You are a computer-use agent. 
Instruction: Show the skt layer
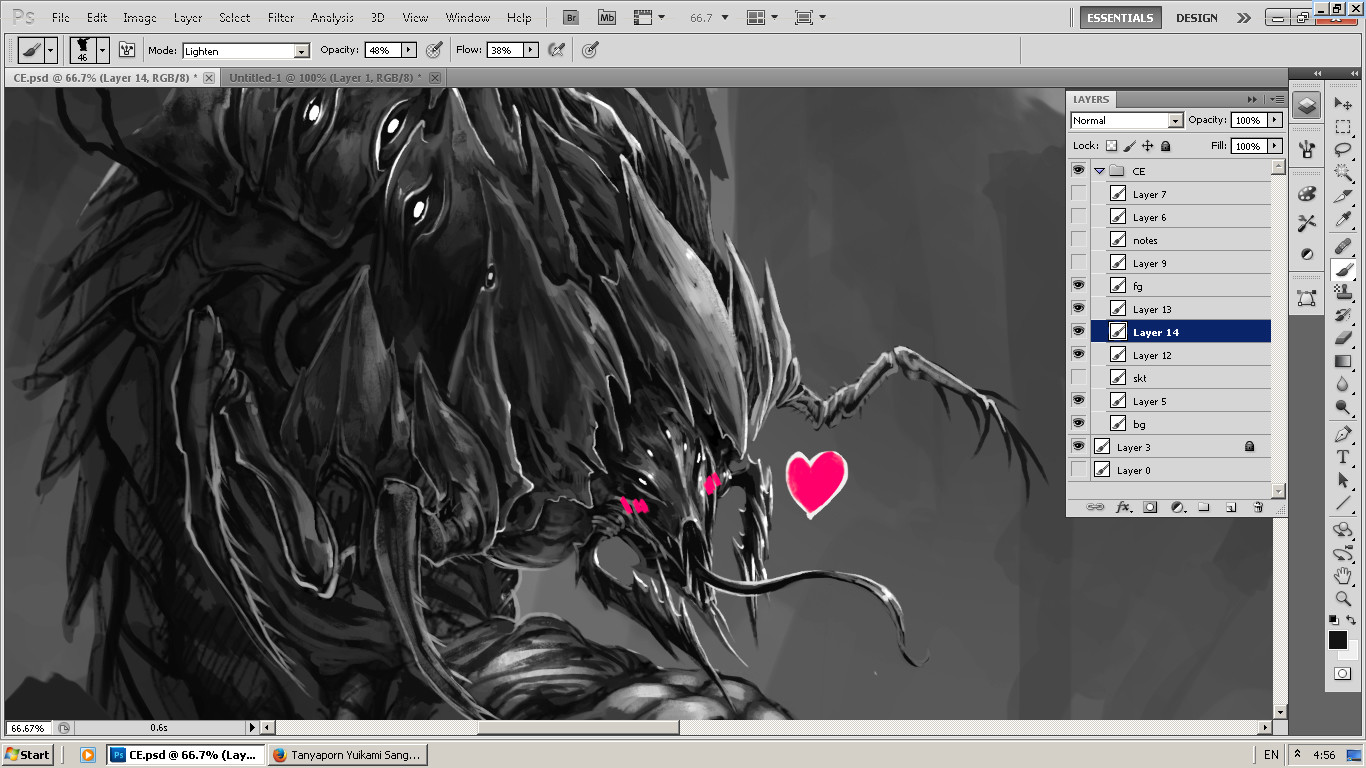[x=1078, y=378]
